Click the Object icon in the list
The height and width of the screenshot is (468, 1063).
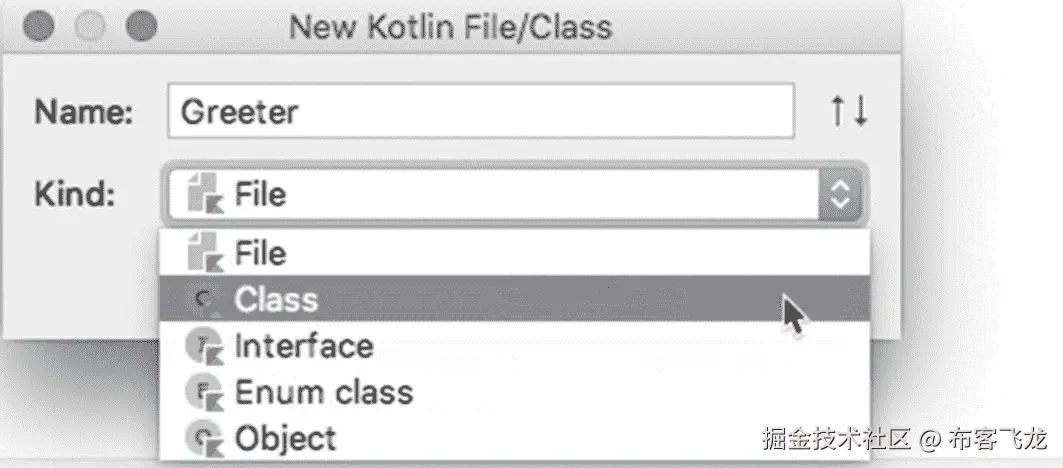[203, 437]
